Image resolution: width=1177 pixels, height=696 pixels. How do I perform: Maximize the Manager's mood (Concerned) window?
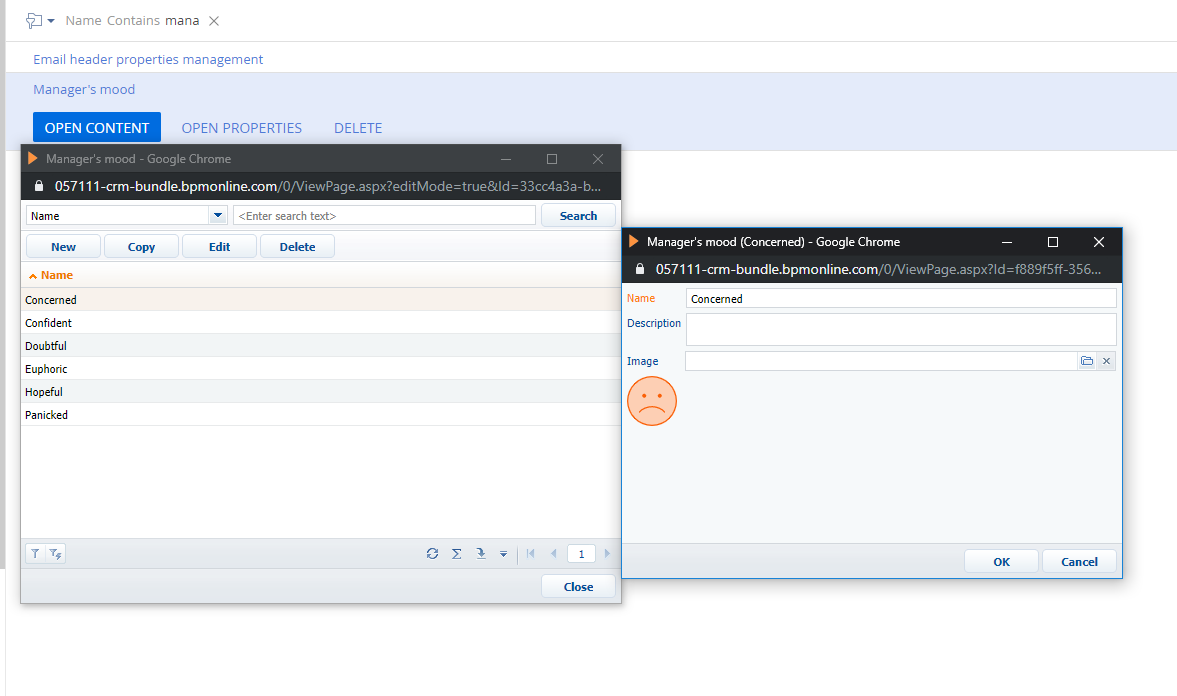click(x=1052, y=242)
